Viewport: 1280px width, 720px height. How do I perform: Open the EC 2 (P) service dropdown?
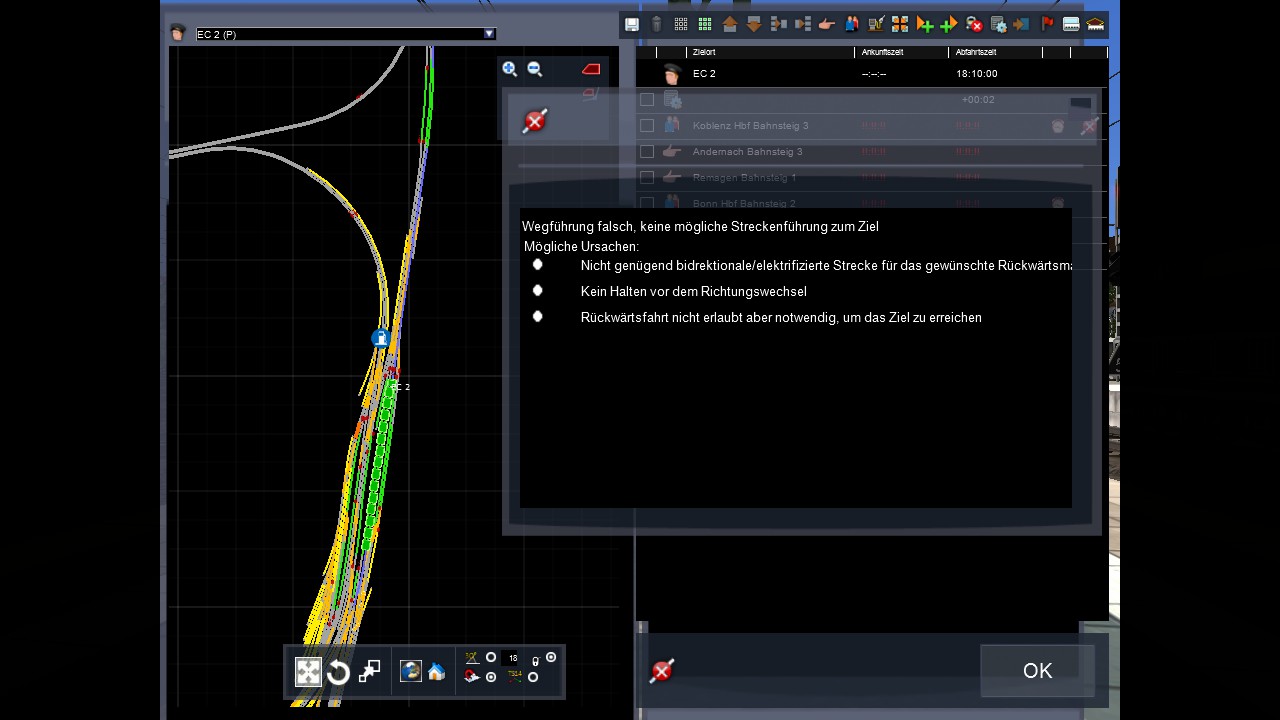pyautogui.click(x=489, y=34)
